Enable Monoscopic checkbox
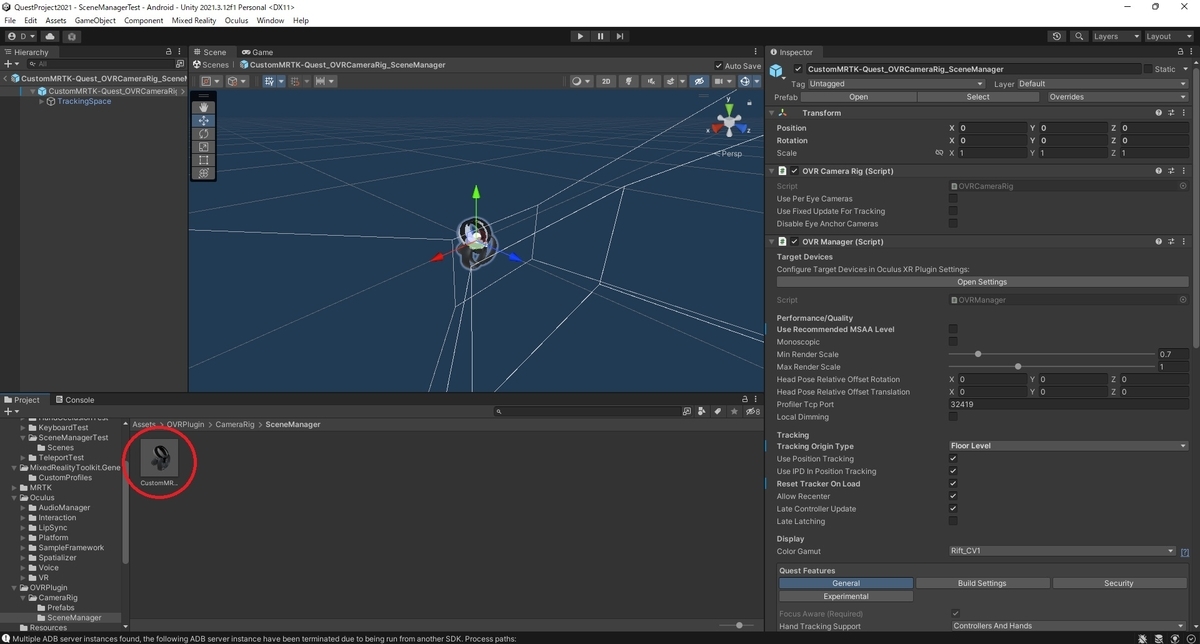Viewport: 1200px width, 644px height. pyautogui.click(x=953, y=342)
